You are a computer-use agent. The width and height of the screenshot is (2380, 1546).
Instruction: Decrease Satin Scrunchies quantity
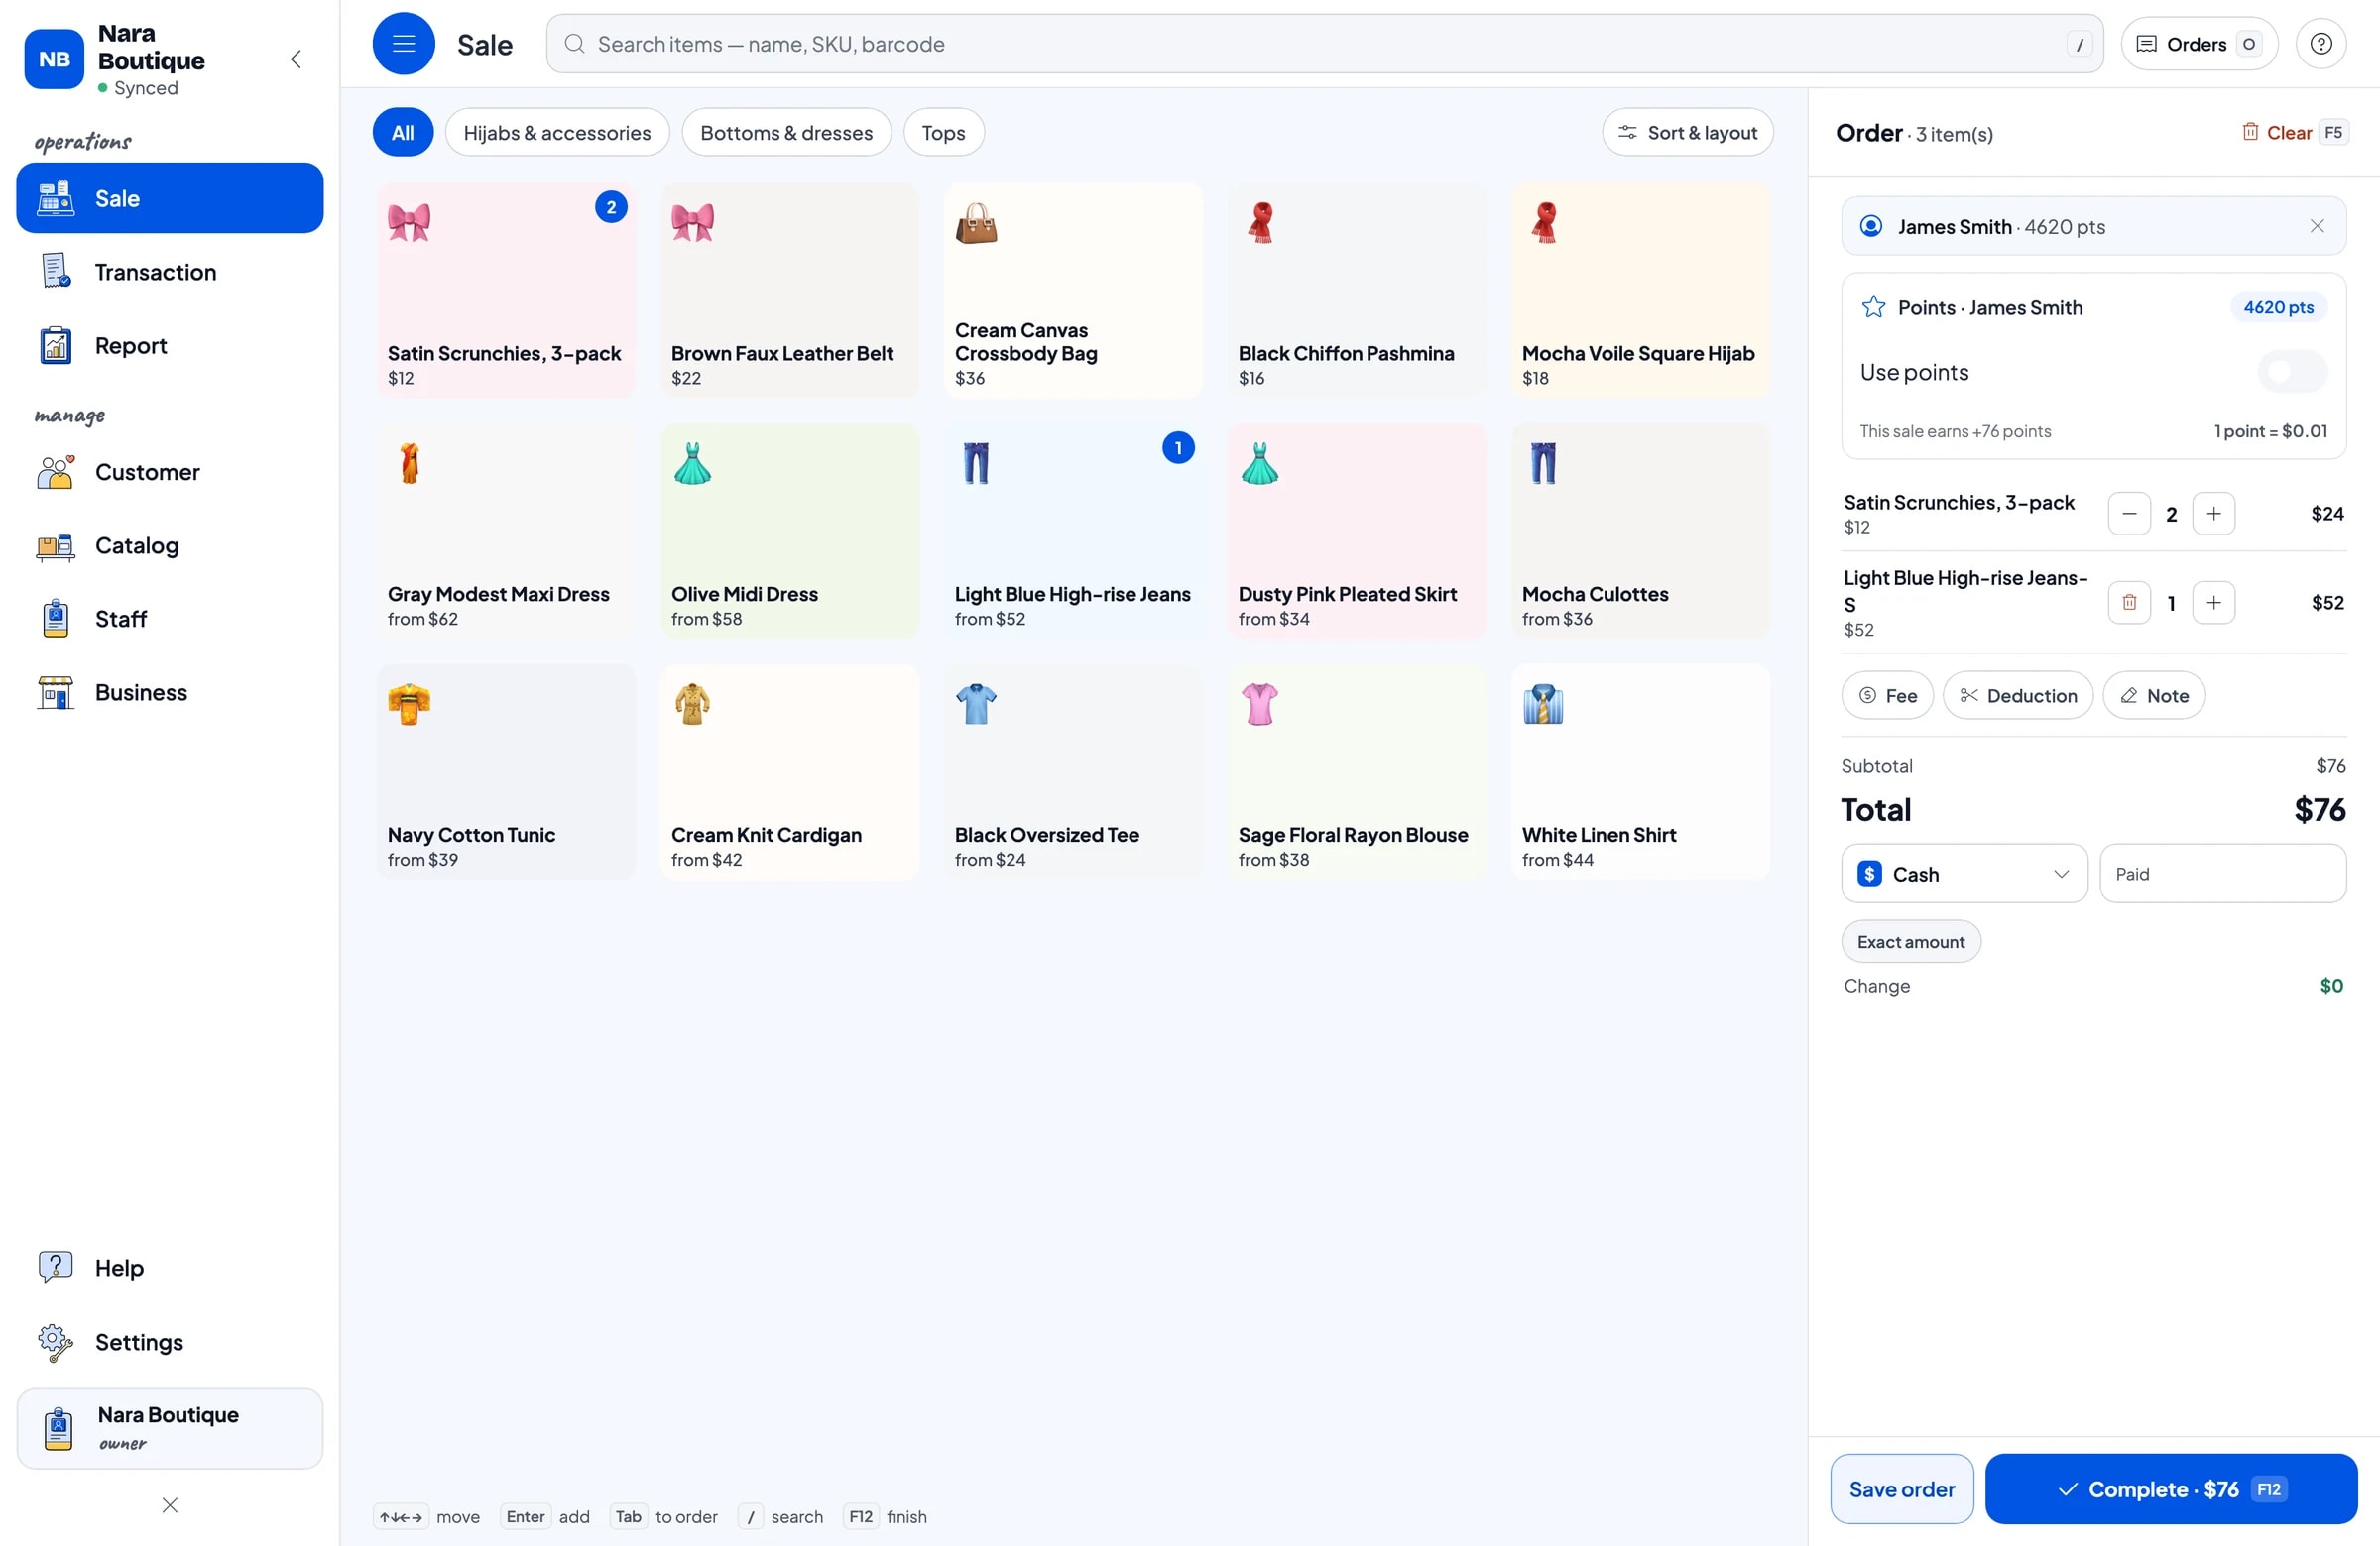tap(2129, 514)
